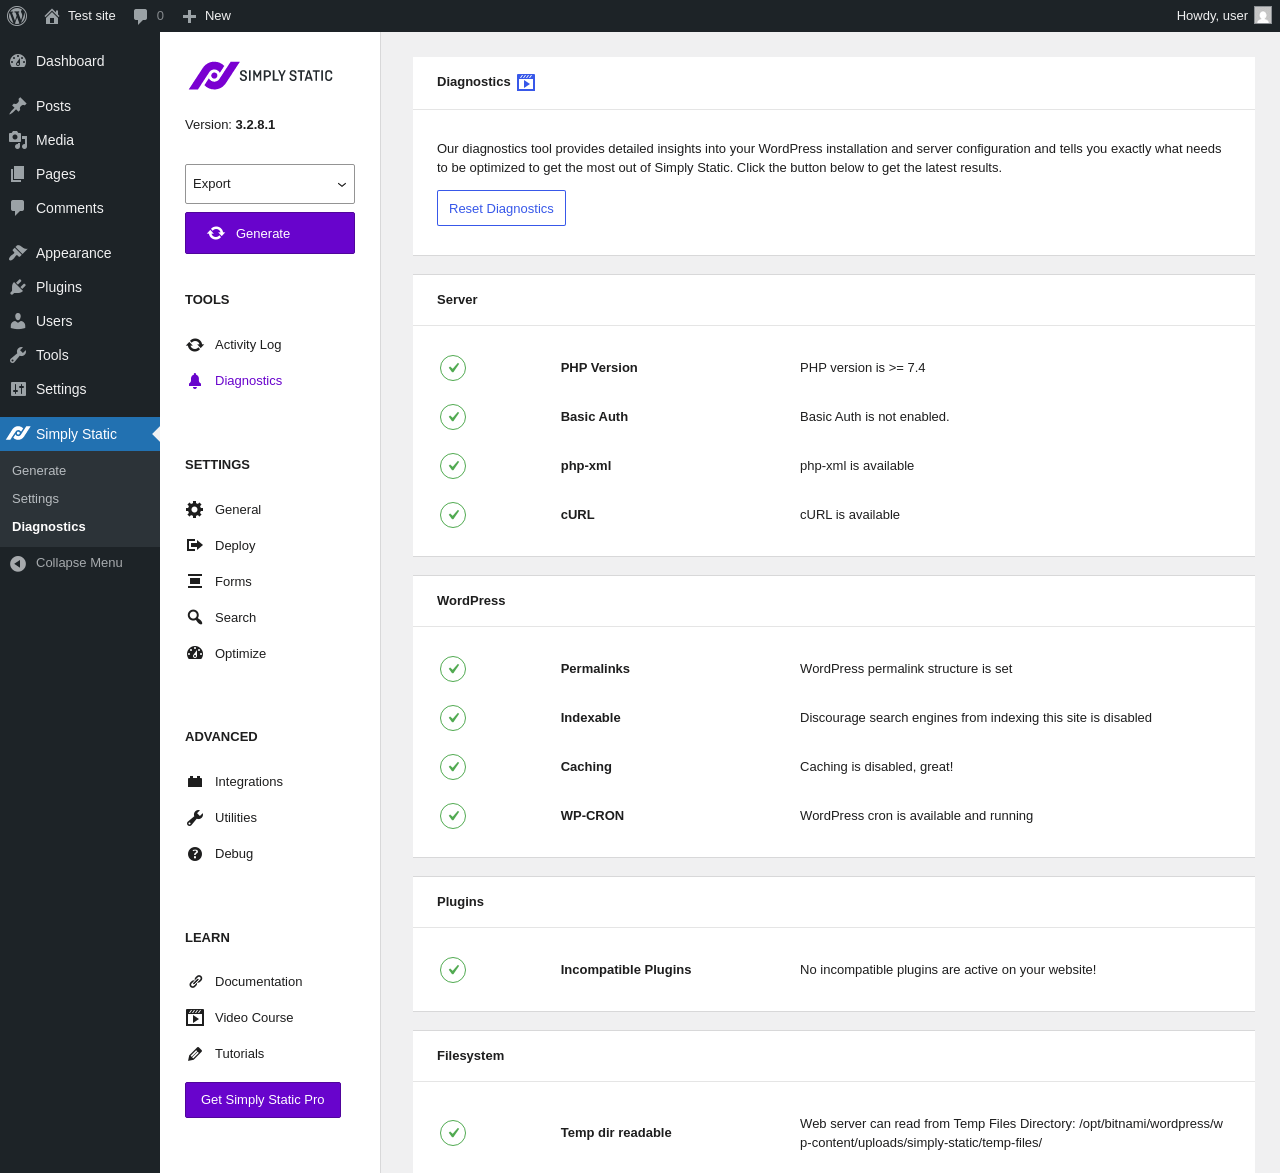Click the video icon beside Diagnostics heading
This screenshot has width=1280, height=1173.
(526, 83)
